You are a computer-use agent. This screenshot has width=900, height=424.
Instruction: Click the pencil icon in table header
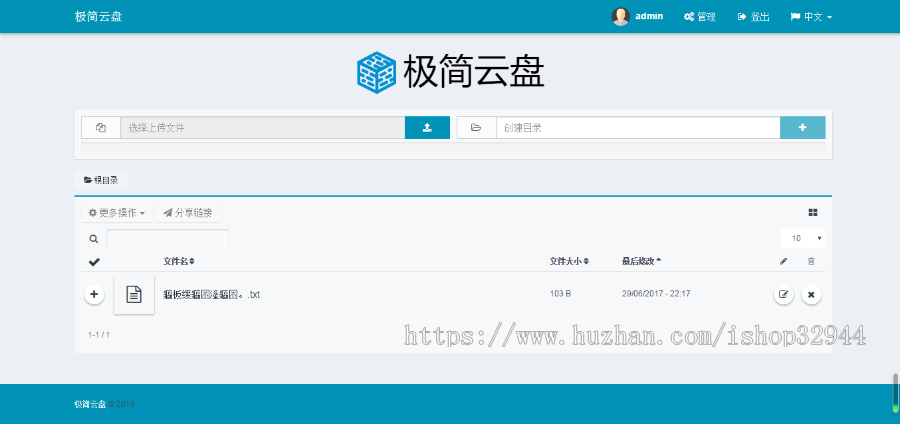[783, 262]
